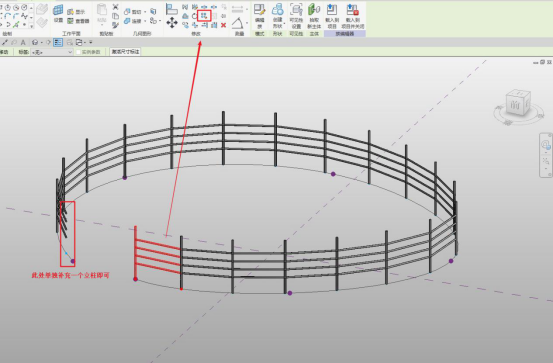Click the Edit Profile pencil icon

pyautogui.click(x=260, y=16)
